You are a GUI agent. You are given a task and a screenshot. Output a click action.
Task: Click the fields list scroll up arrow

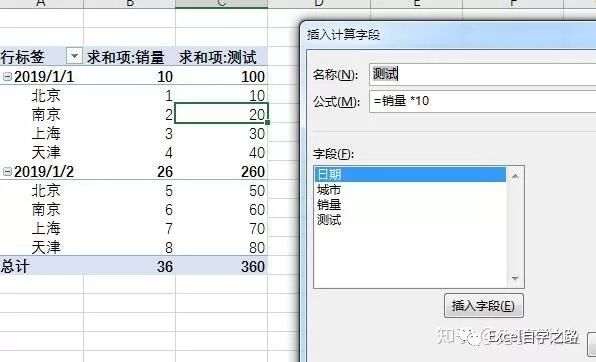point(515,176)
